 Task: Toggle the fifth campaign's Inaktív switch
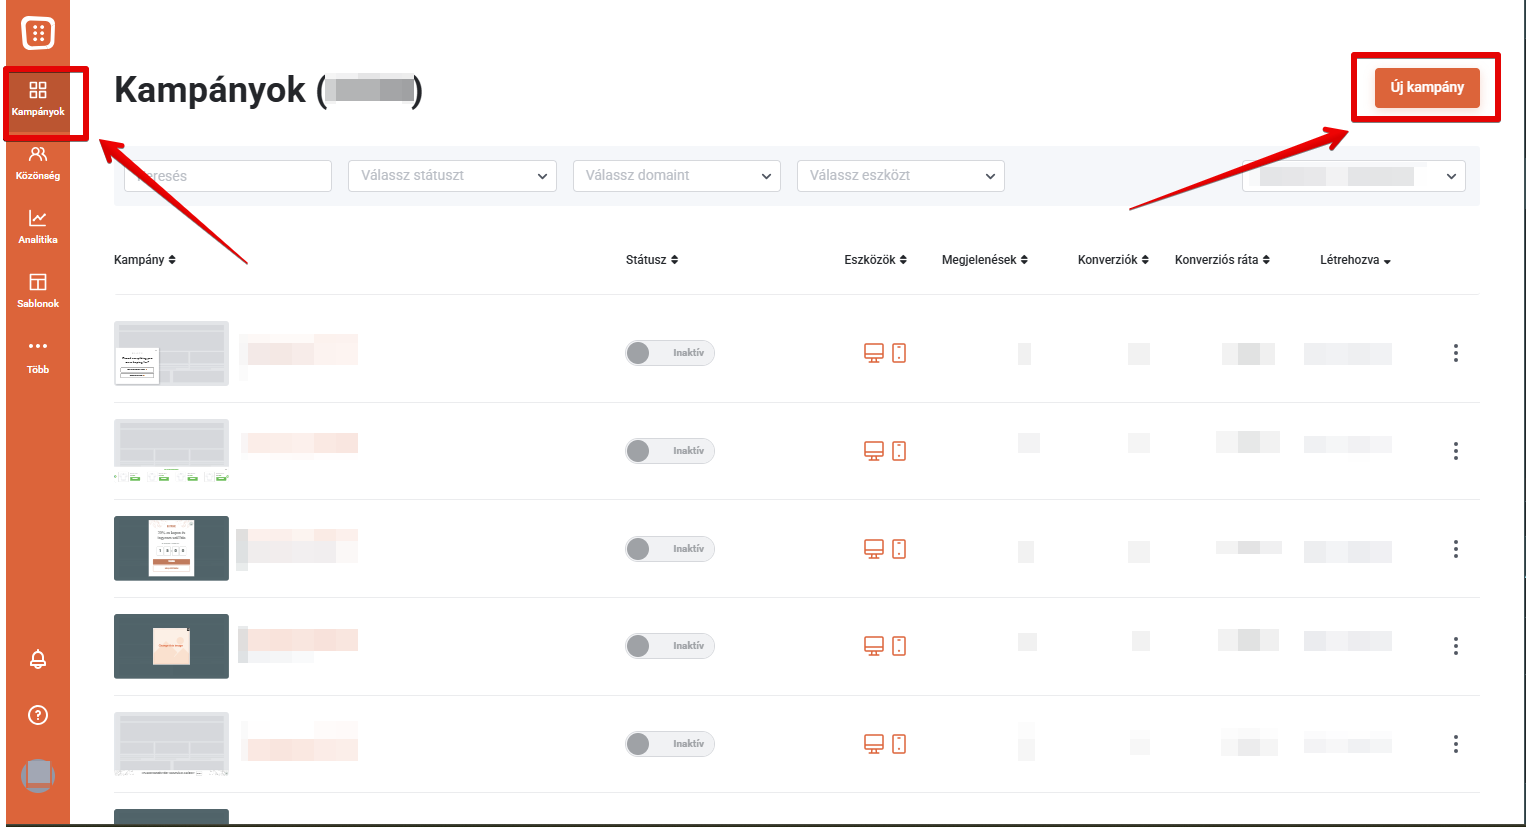(670, 744)
